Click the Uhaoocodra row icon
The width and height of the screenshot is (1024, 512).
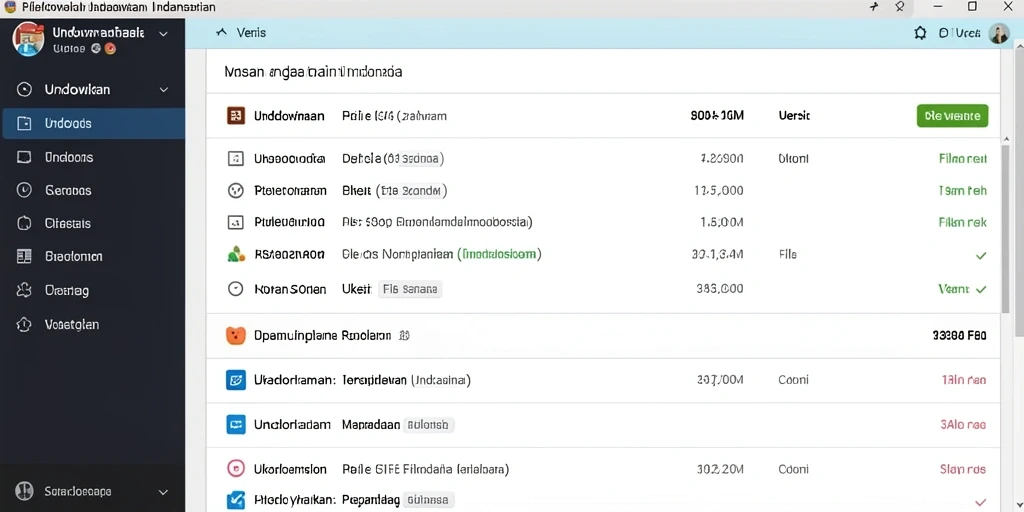pos(235,158)
